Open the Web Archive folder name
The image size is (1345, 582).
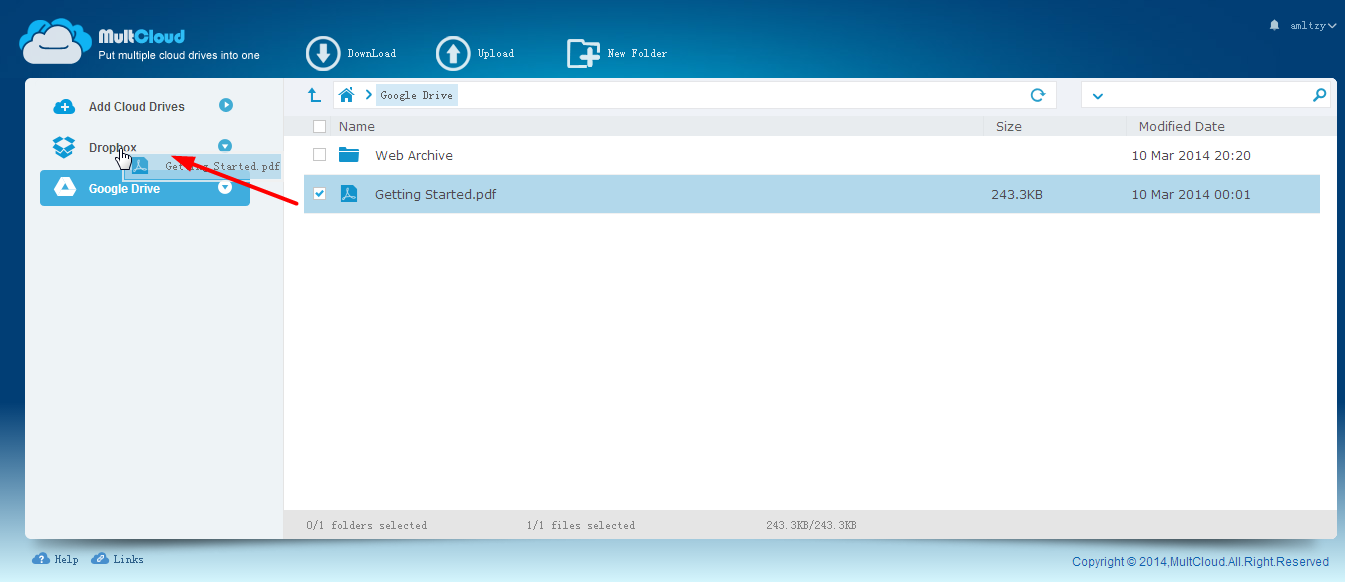pyautogui.click(x=414, y=155)
